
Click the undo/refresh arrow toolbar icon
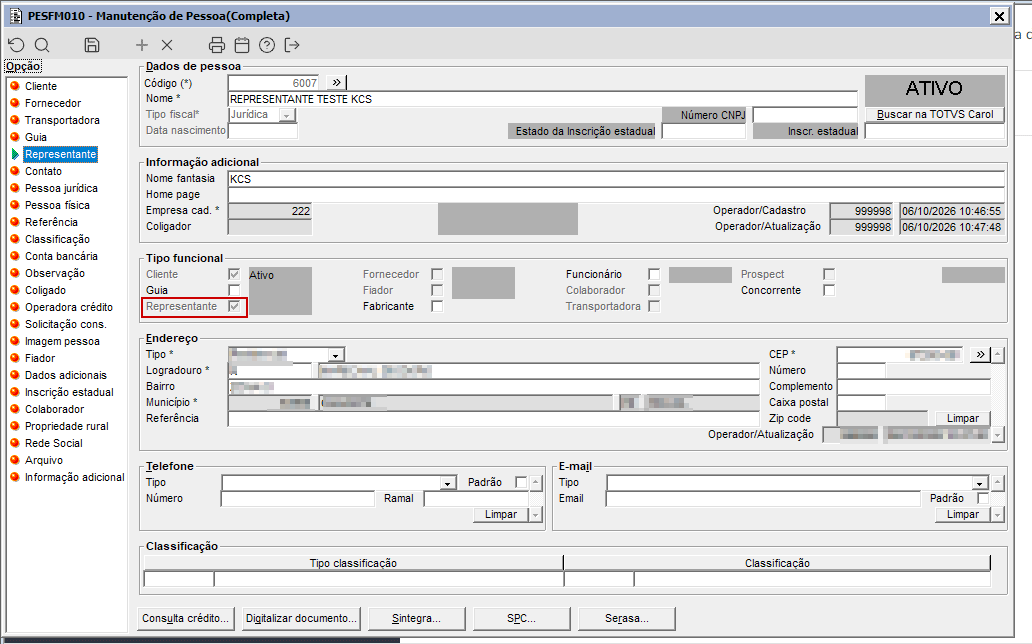pyautogui.click(x=16, y=45)
